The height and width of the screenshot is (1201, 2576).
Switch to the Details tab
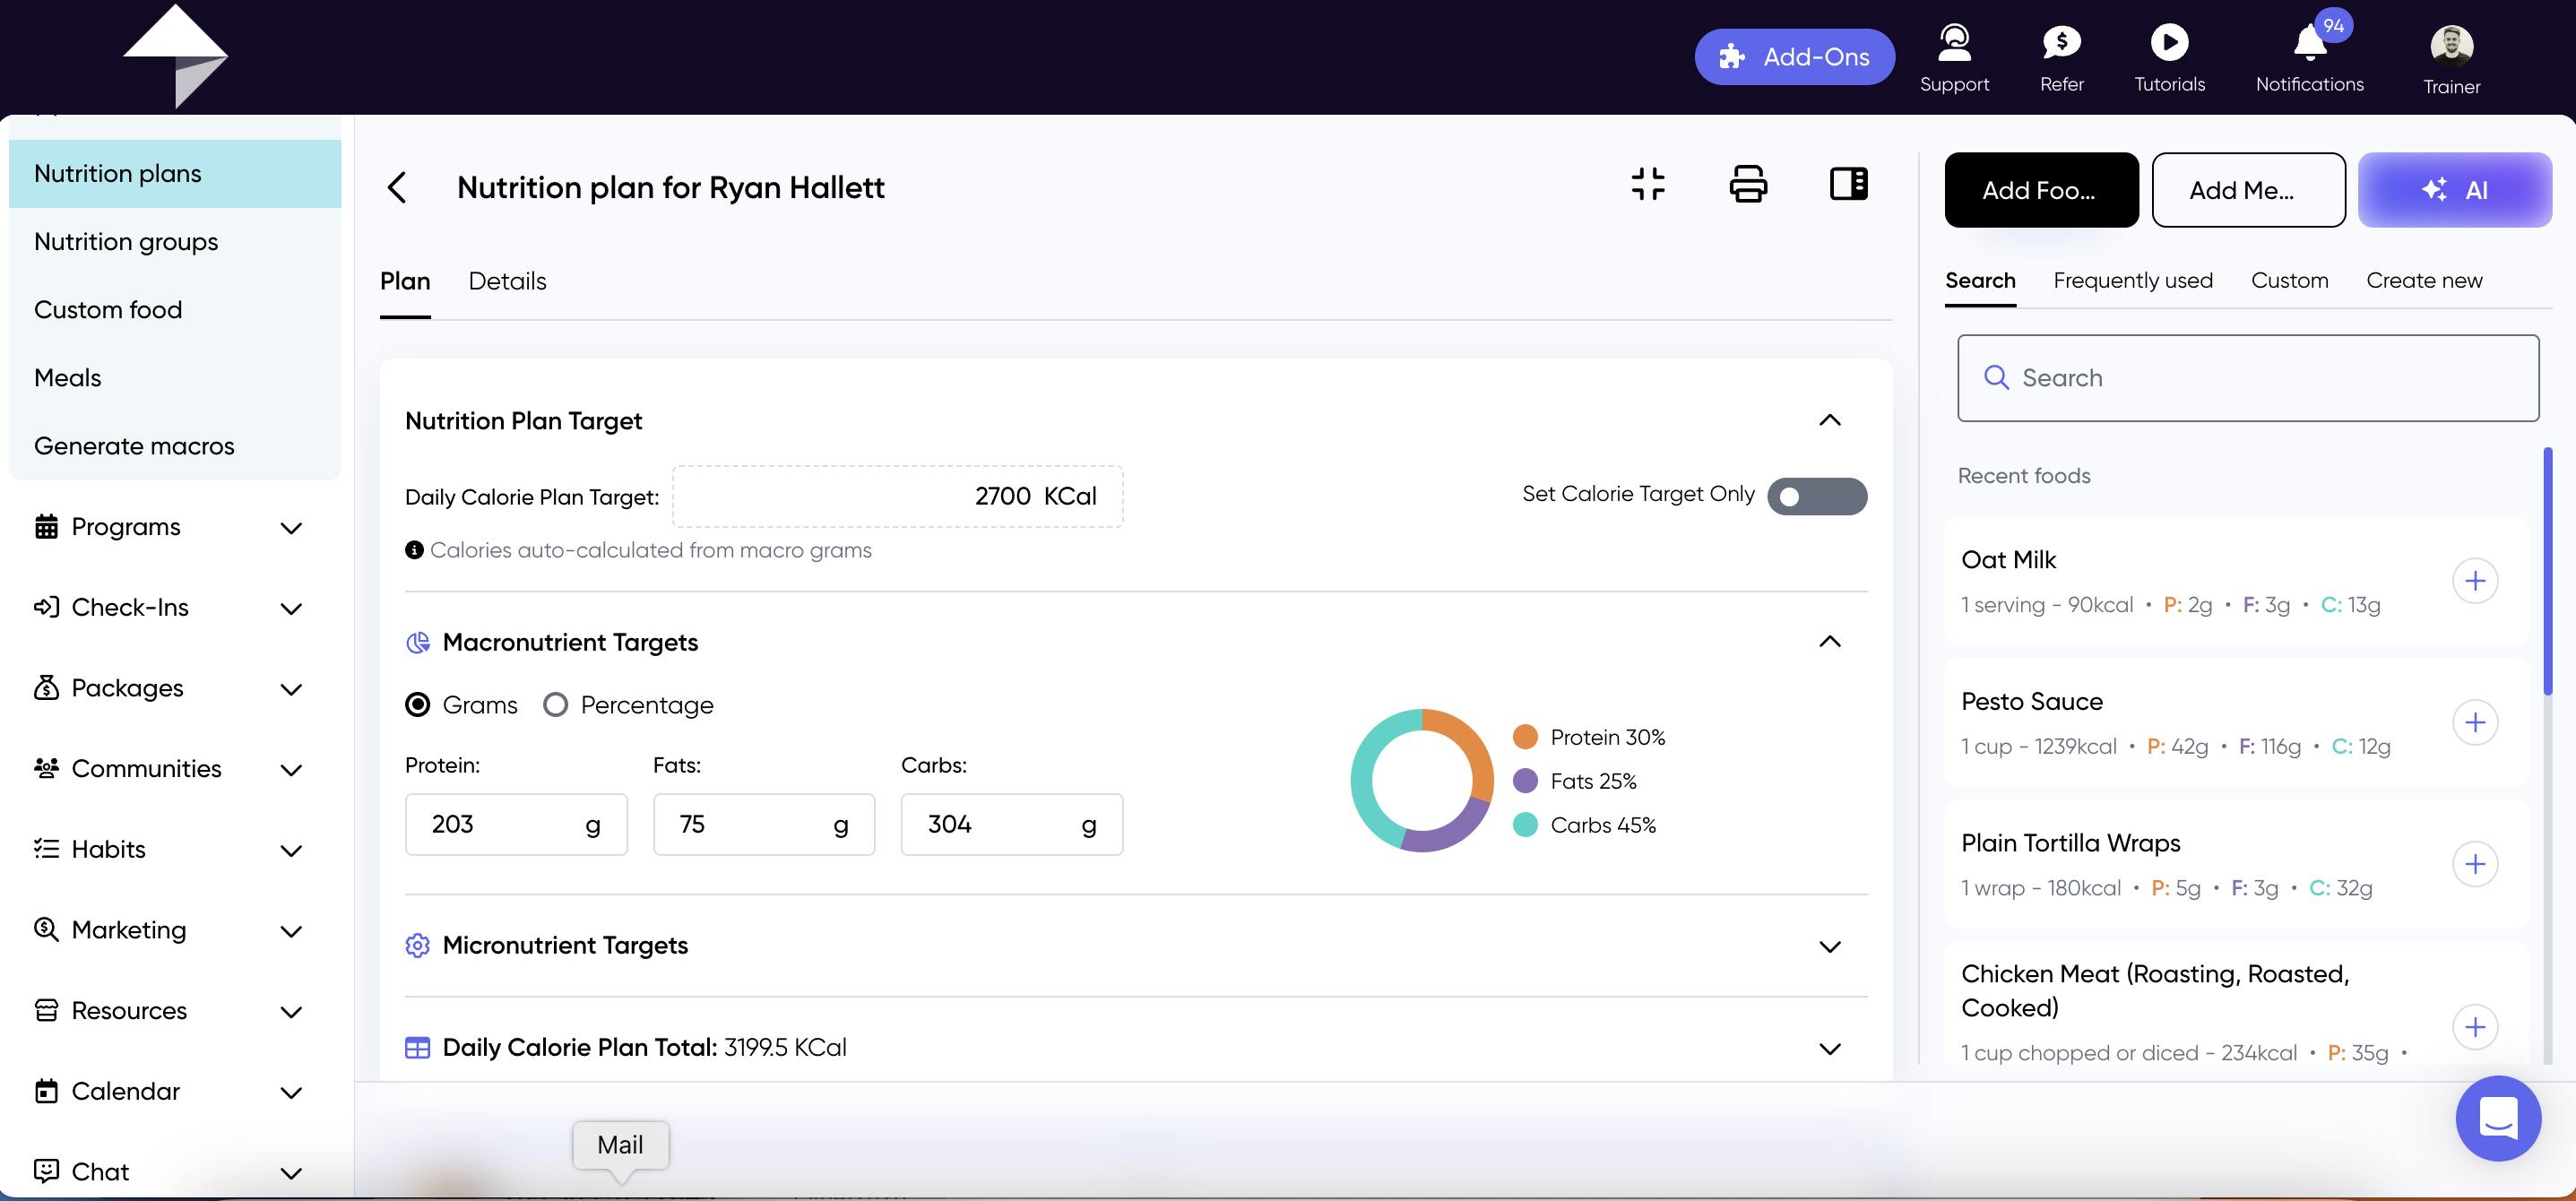(x=507, y=281)
